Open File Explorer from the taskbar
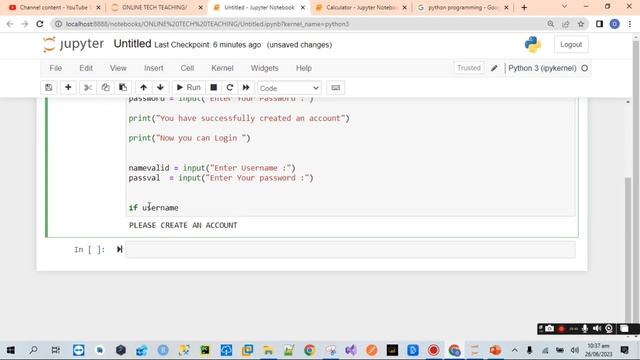The image size is (640, 360). [268, 350]
